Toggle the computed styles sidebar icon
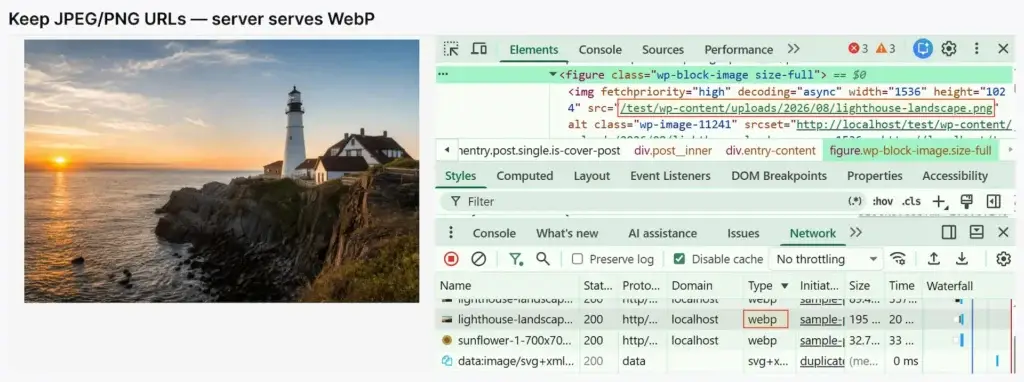This screenshot has width=1024, height=382. [x=993, y=201]
